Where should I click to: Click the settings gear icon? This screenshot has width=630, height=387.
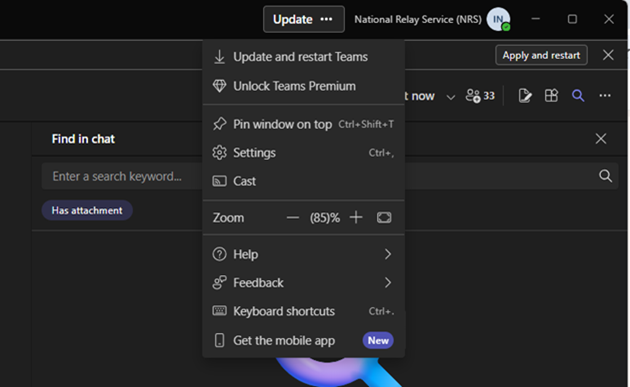(x=219, y=153)
